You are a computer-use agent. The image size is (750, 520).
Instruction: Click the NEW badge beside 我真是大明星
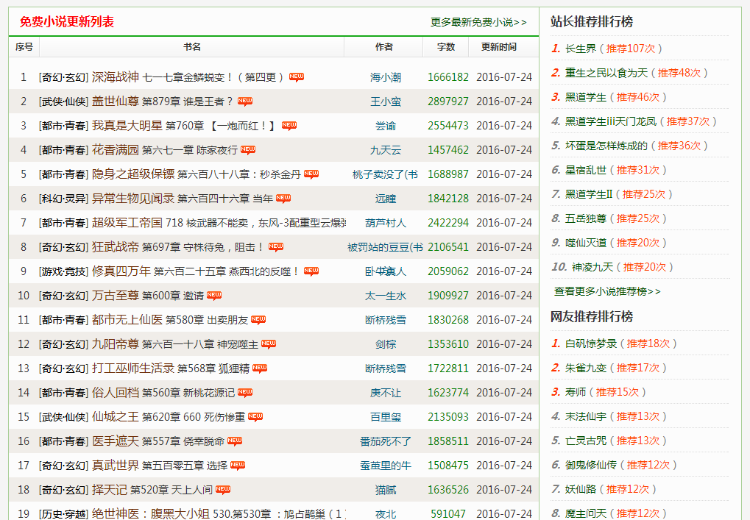point(289,126)
